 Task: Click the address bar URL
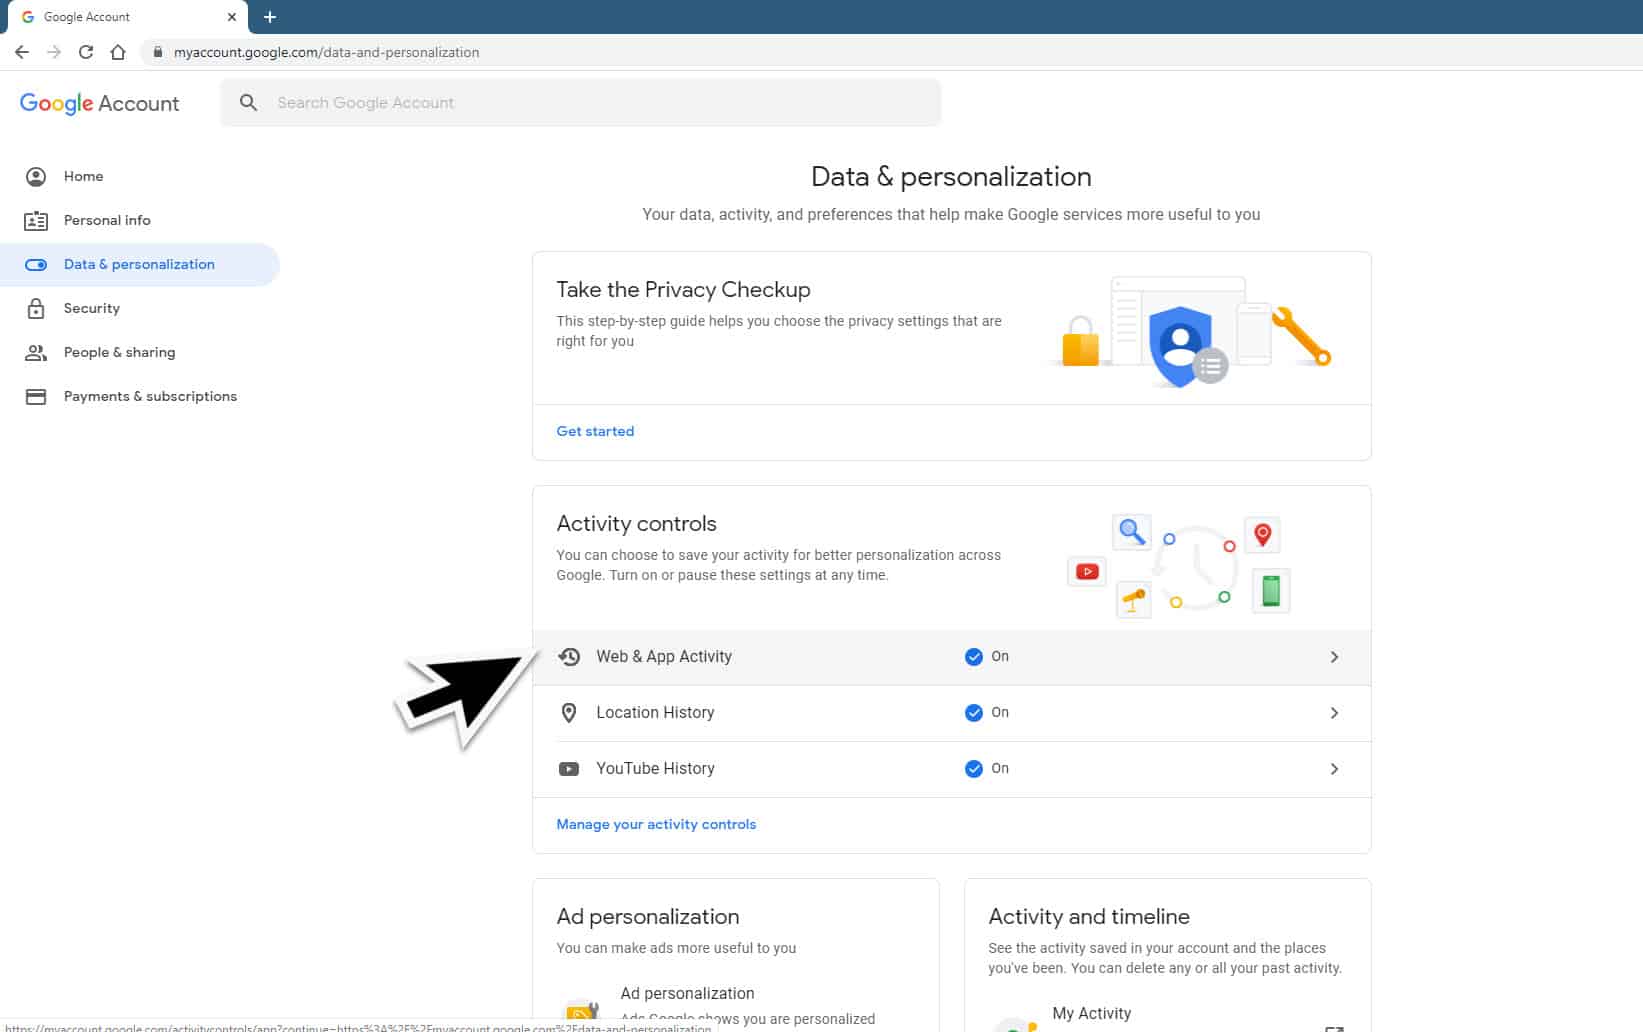(326, 52)
